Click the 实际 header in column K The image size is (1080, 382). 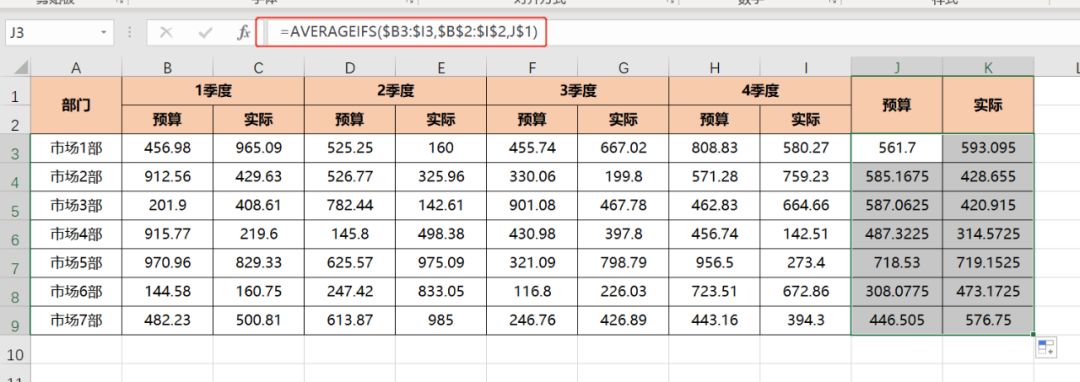click(x=988, y=105)
